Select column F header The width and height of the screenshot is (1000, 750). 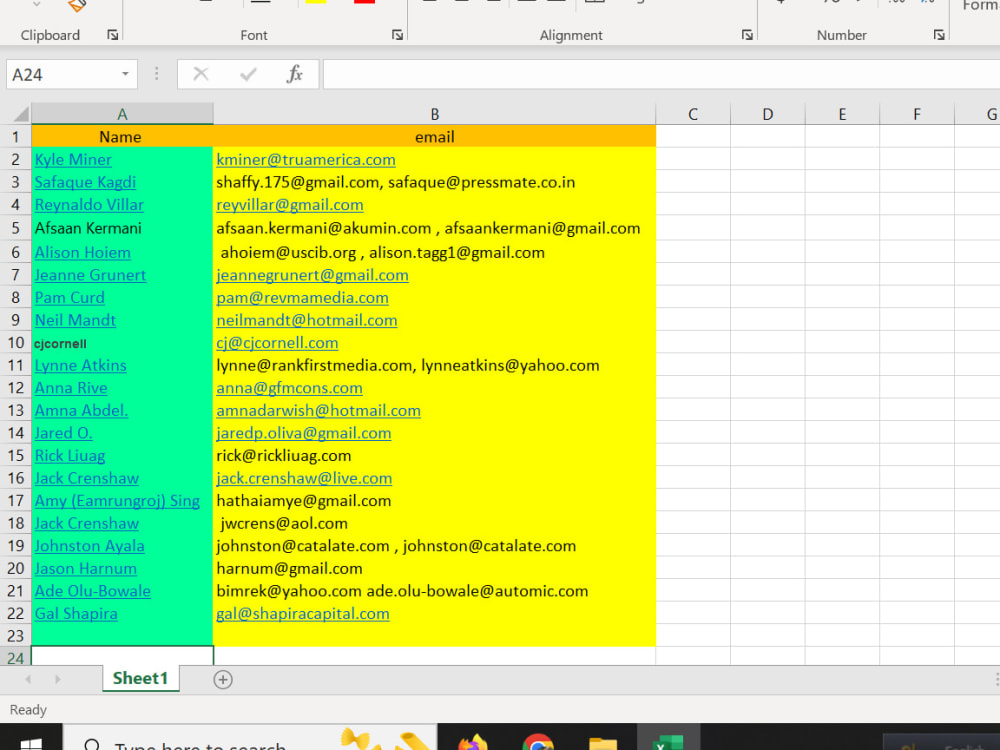916,114
